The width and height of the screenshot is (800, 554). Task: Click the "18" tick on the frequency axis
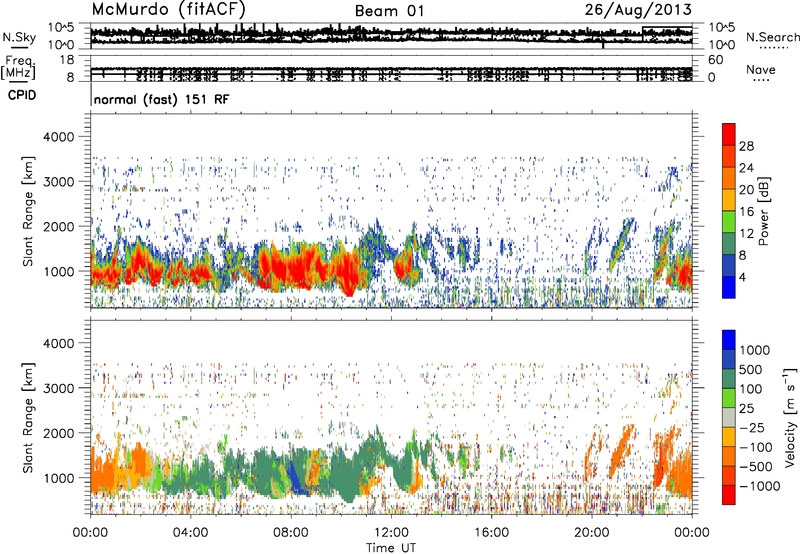point(67,60)
